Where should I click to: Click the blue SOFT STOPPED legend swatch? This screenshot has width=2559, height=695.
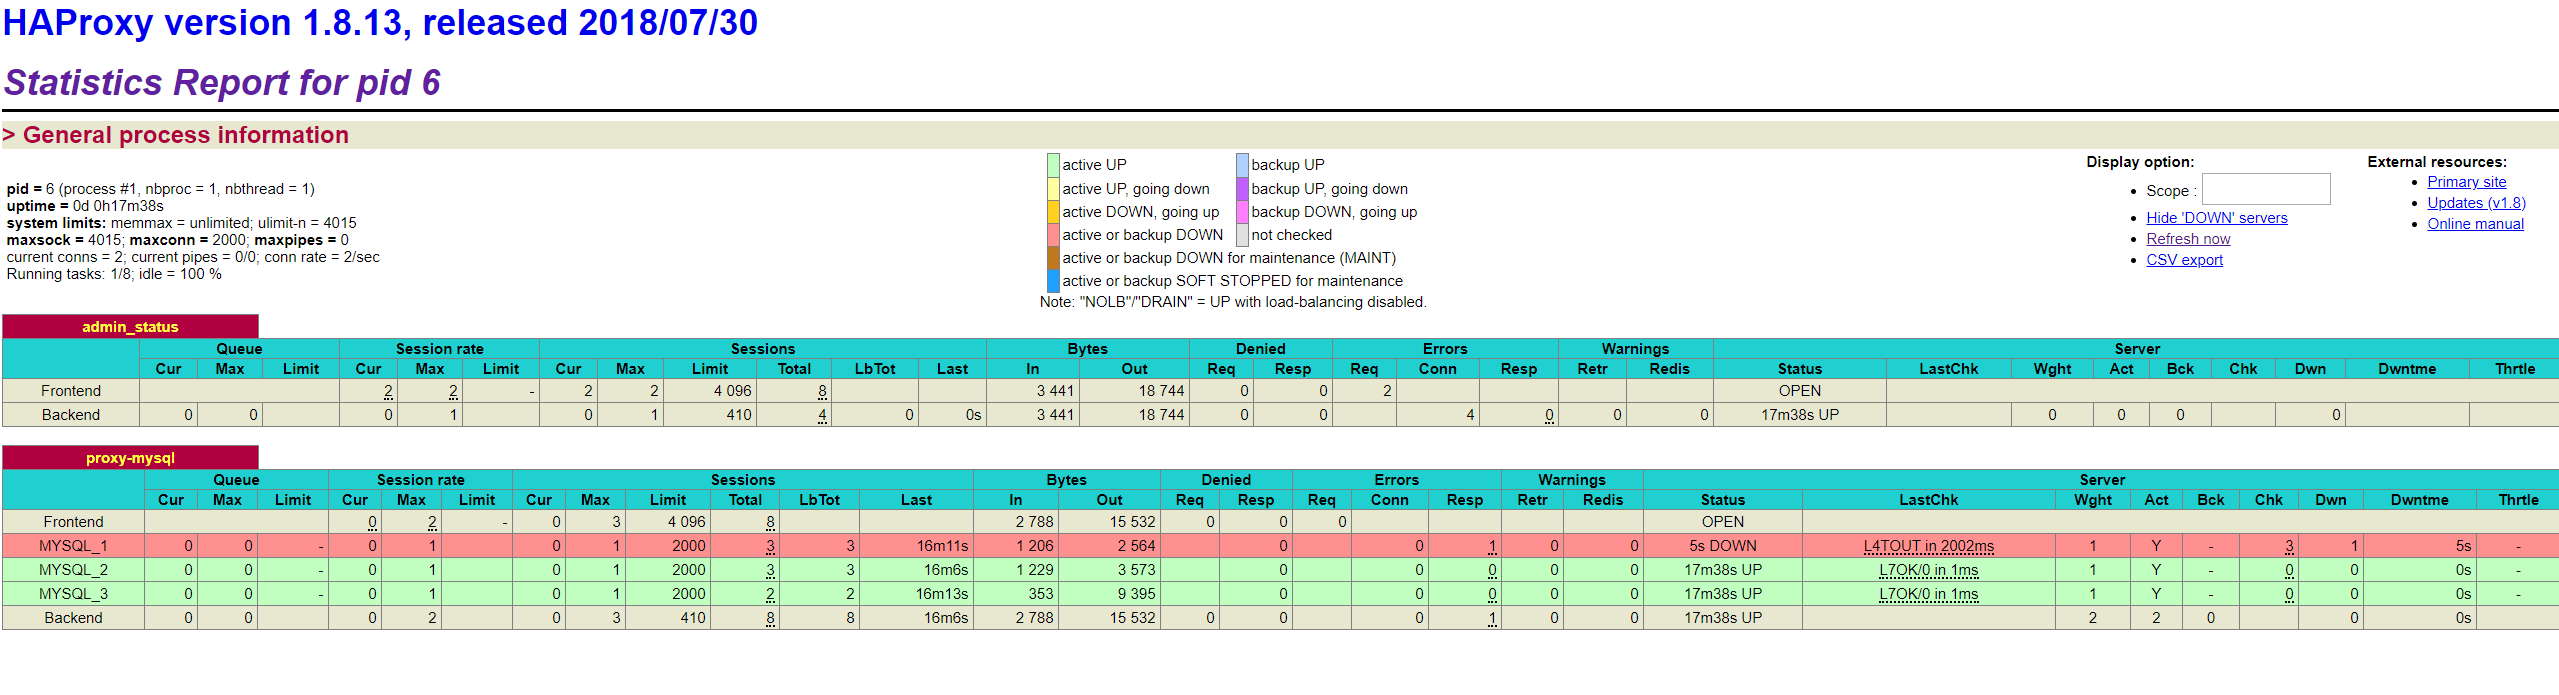pos(1052,281)
